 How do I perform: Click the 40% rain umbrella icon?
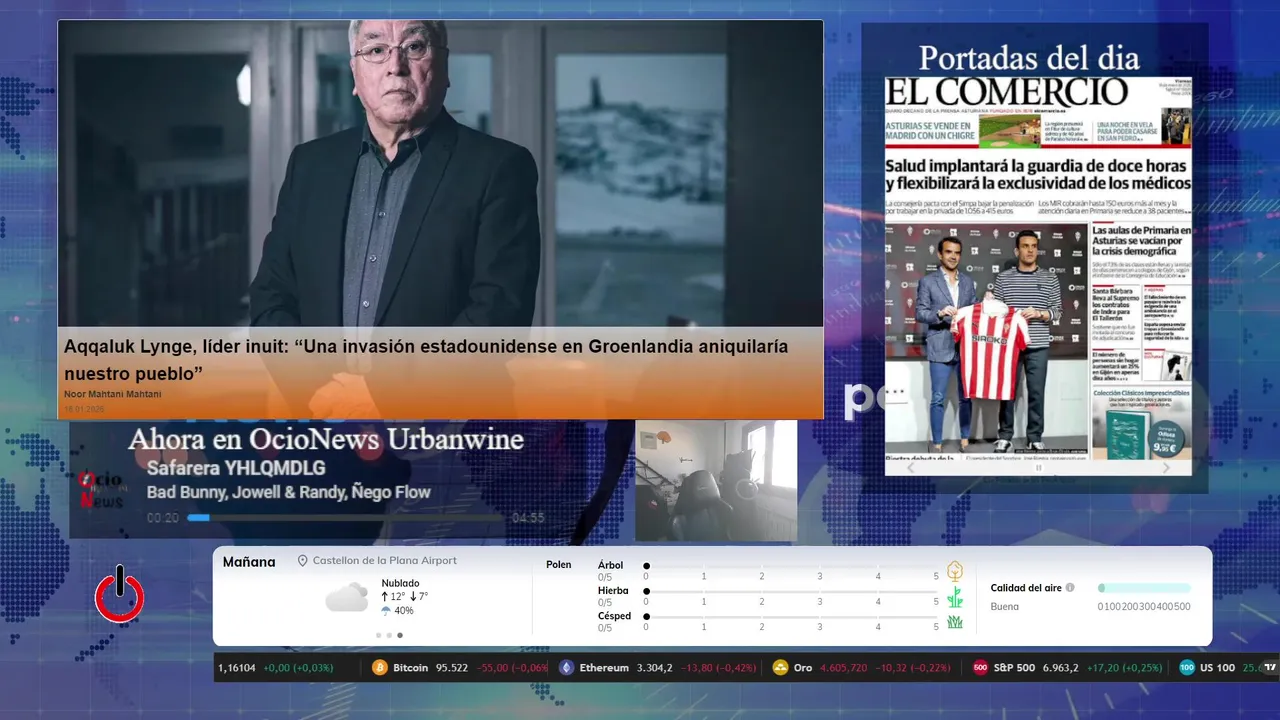click(x=386, y=611)
